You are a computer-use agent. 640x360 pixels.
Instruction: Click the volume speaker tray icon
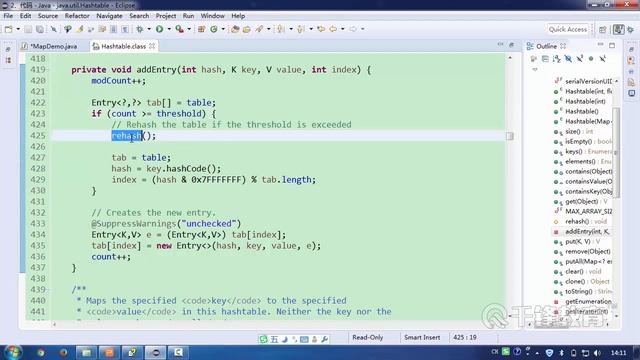[597, 353]
